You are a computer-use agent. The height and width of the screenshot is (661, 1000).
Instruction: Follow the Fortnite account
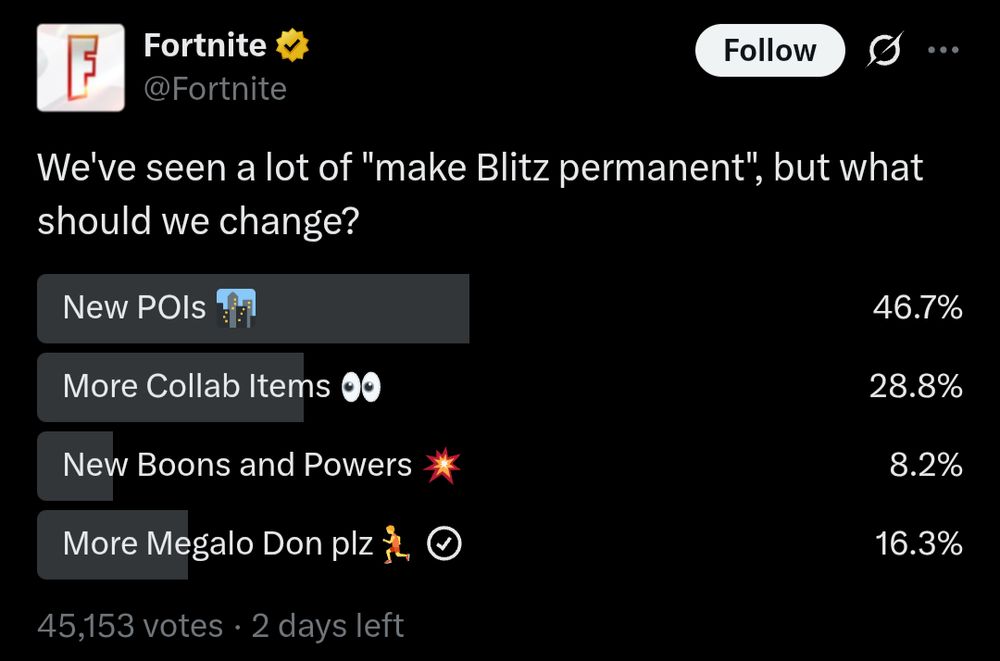pyautogui.click(x=770, y=50)
